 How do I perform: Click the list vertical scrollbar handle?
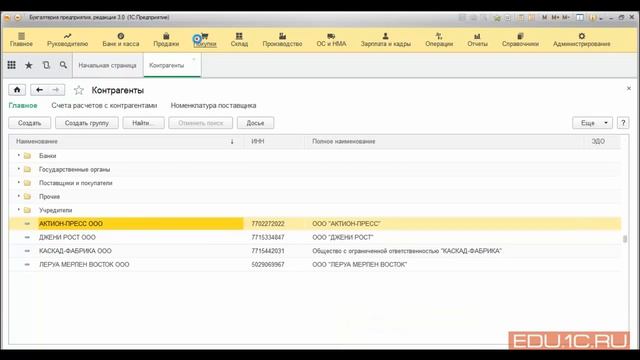click(x=625, y=239)
